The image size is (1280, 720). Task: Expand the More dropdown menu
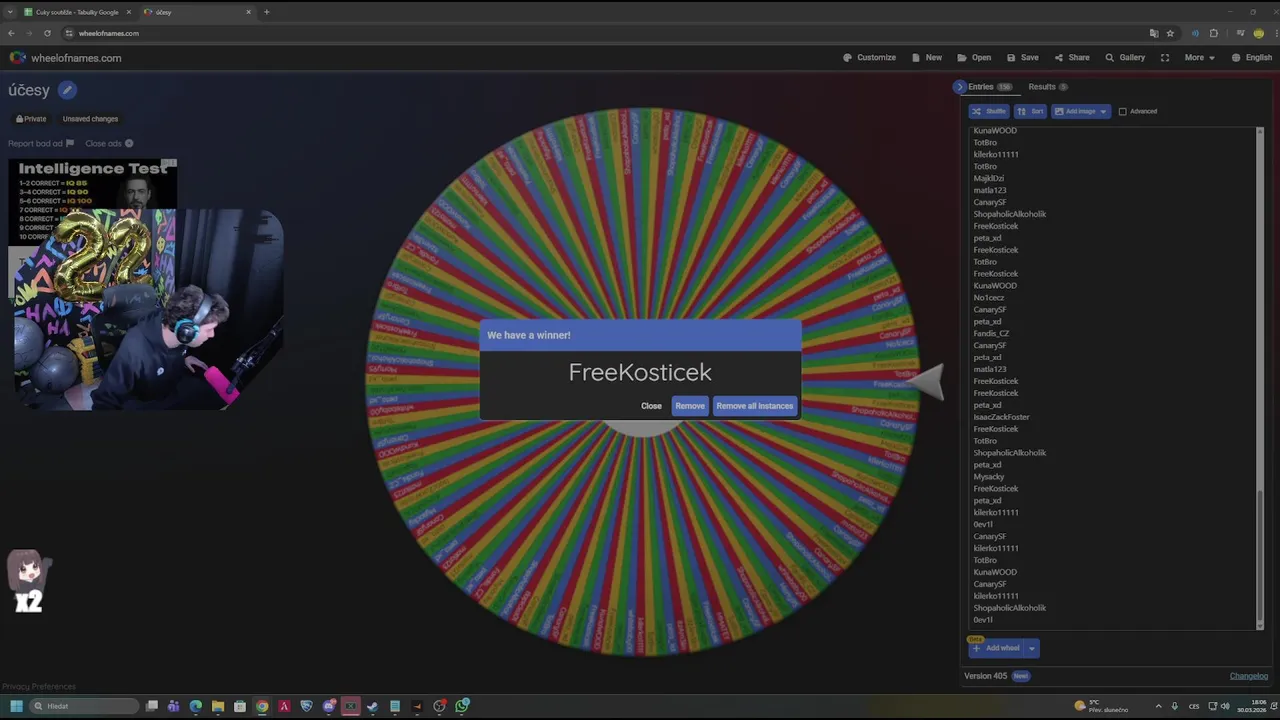pyautogui.click(x=1199, y=58)
